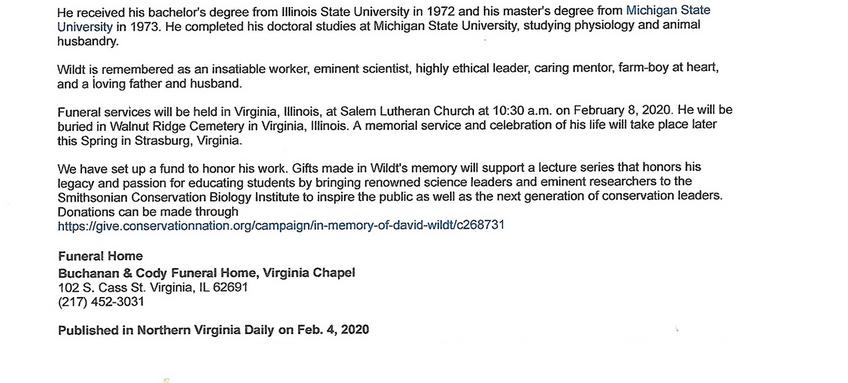
Task: Select the Buchanan & Cody Funeral Home name
Action: (207, 273)
